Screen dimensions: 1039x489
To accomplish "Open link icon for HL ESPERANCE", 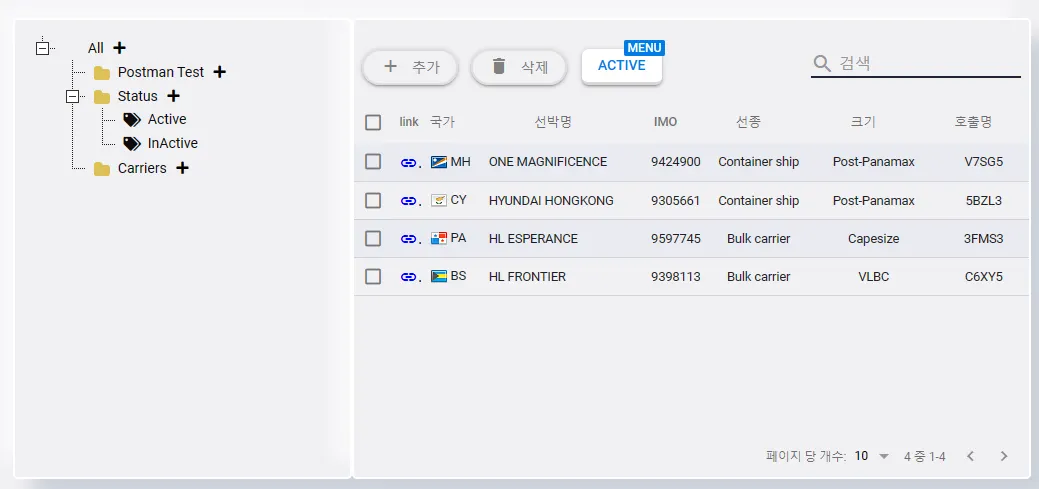I will pos(409,239).
